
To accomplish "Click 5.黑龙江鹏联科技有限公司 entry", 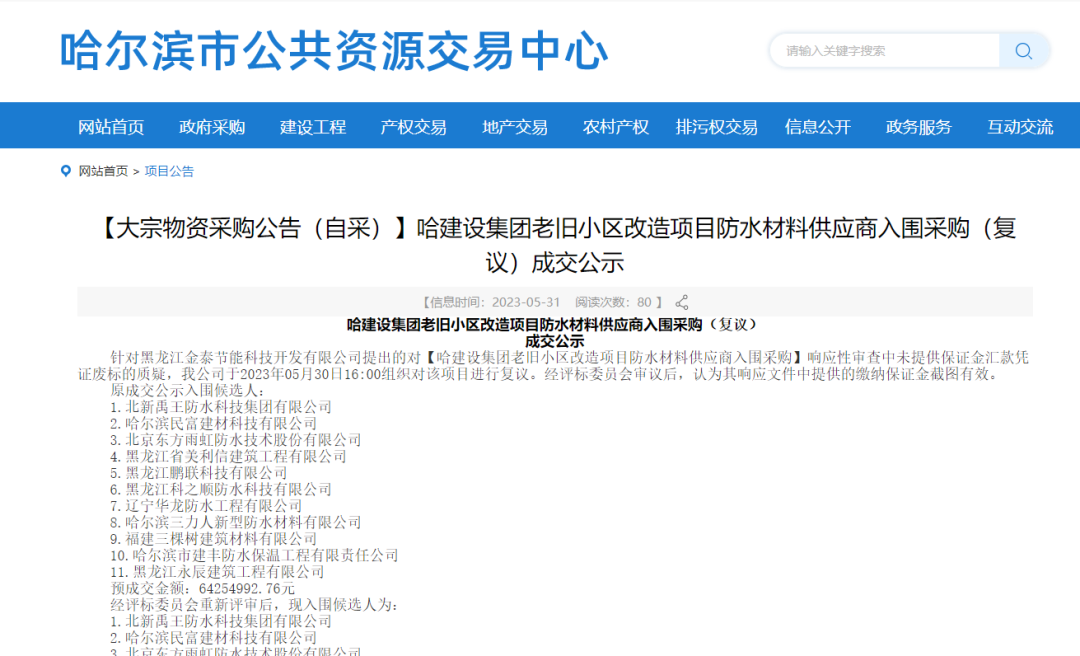I will pyautogui.click(x=198, y=473).
